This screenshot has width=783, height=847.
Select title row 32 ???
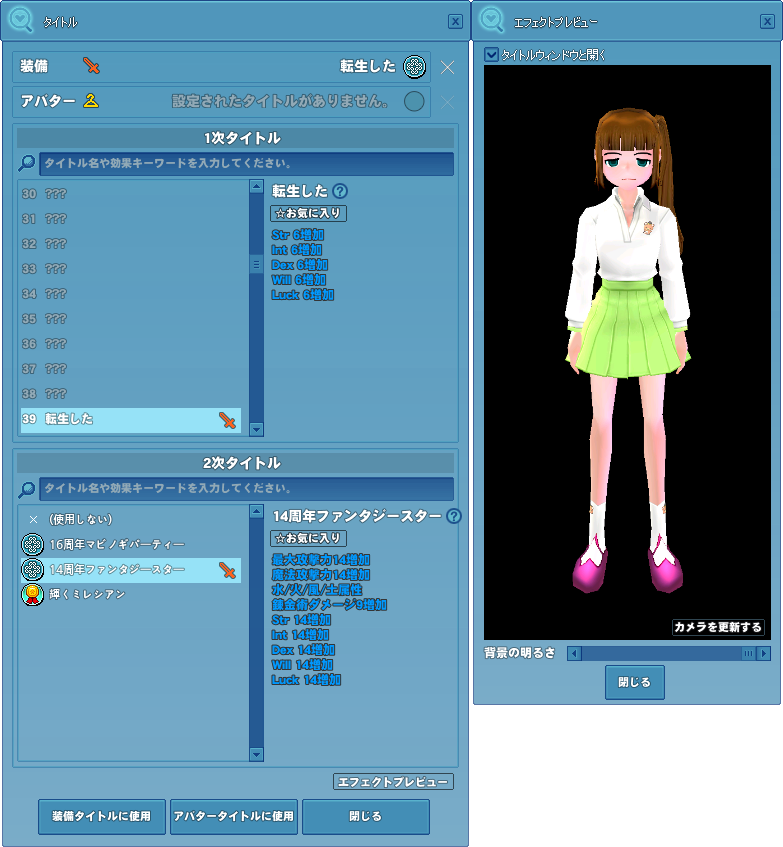click(131, 244)
